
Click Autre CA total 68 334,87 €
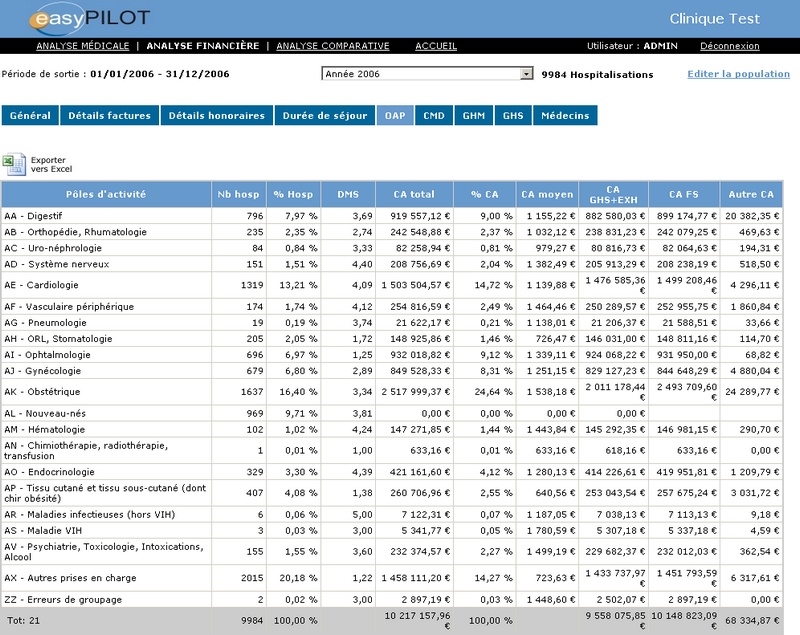coord(752,621)
